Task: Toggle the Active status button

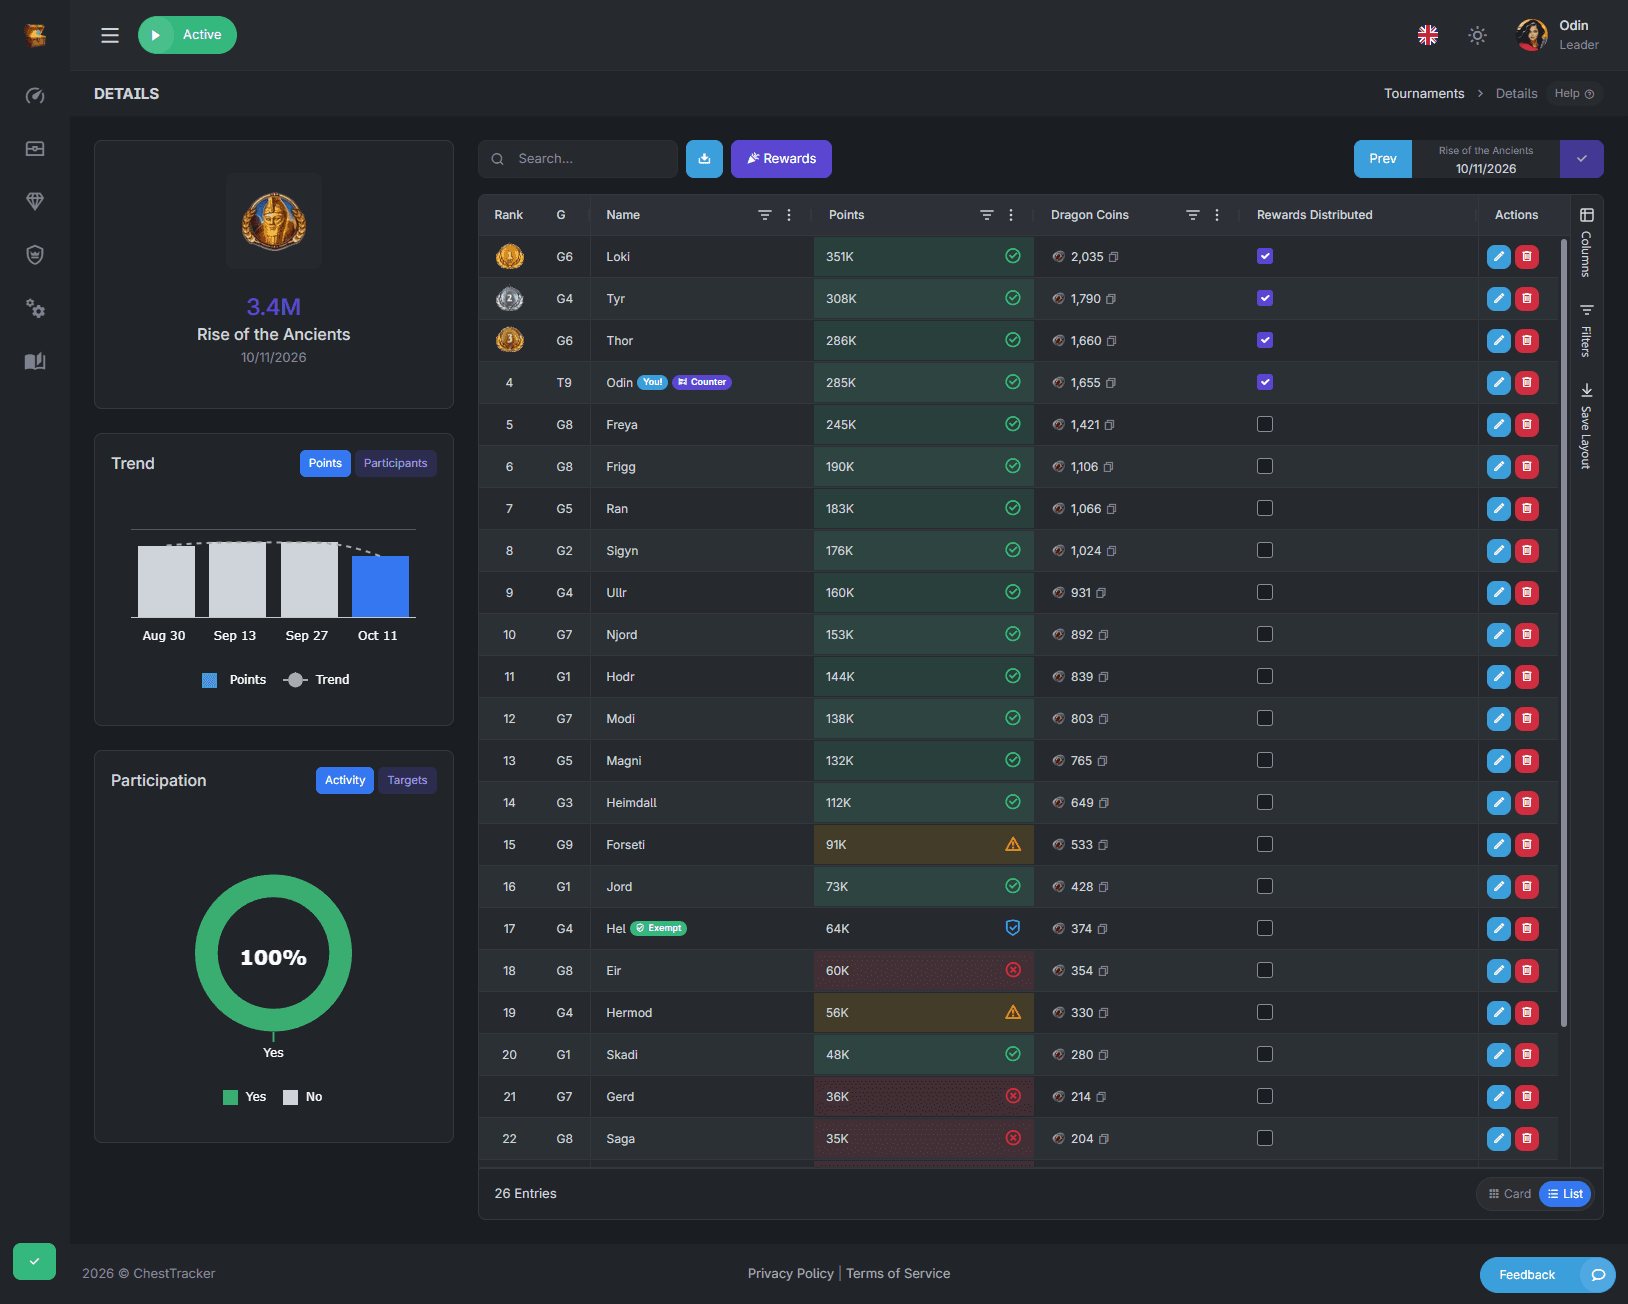Action: point(187,35)
